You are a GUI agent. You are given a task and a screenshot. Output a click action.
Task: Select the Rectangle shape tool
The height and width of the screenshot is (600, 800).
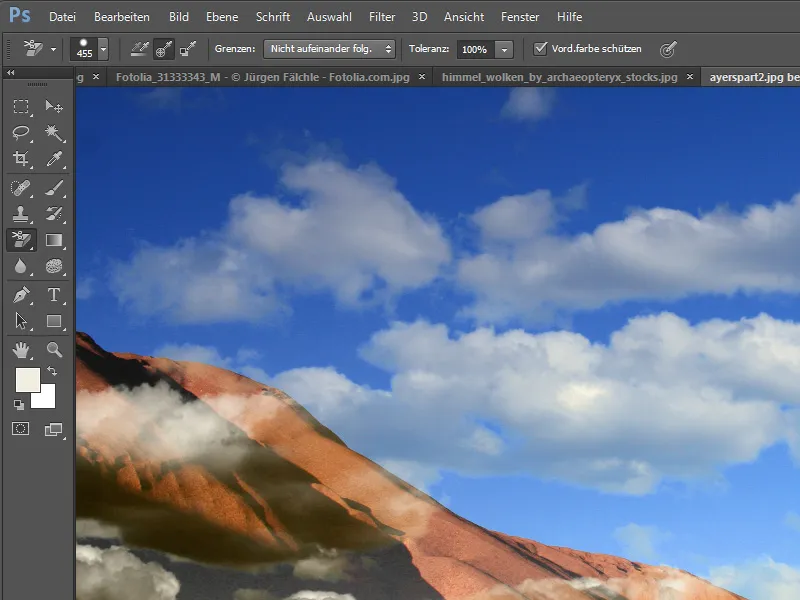coord(54,321)
